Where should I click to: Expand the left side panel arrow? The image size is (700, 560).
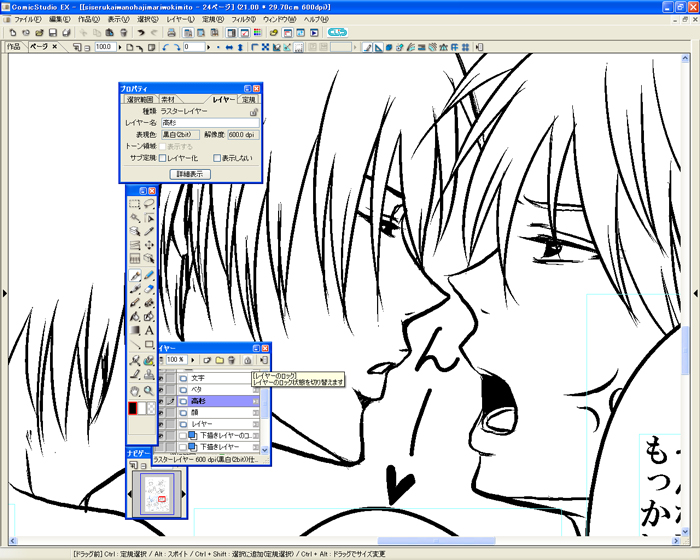[4, 293]
